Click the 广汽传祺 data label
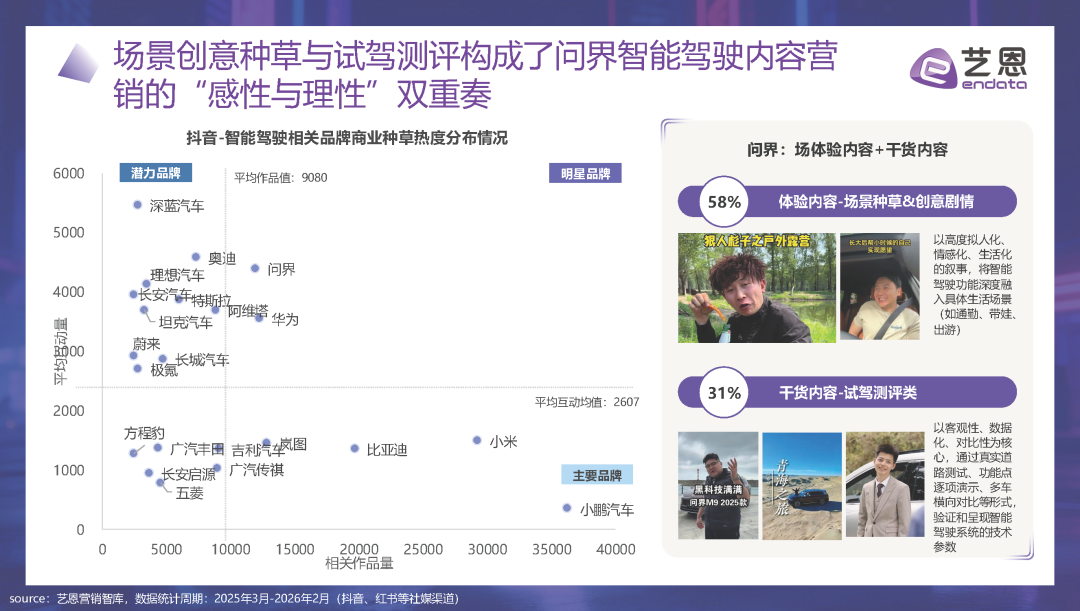Image resolution: width=1080 pixels, height=611 pixels. pyautogui.click(x=256, y=470)
